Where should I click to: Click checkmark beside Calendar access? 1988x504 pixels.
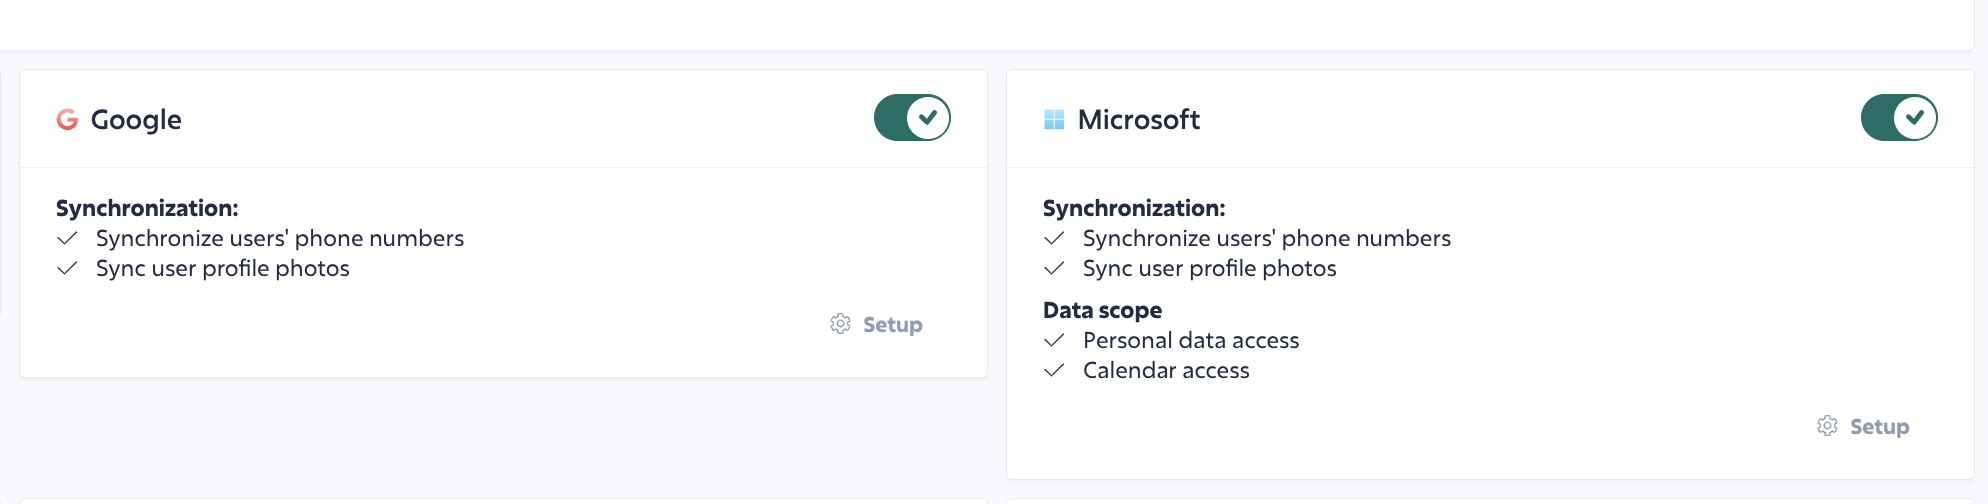tap(1054, 370)
